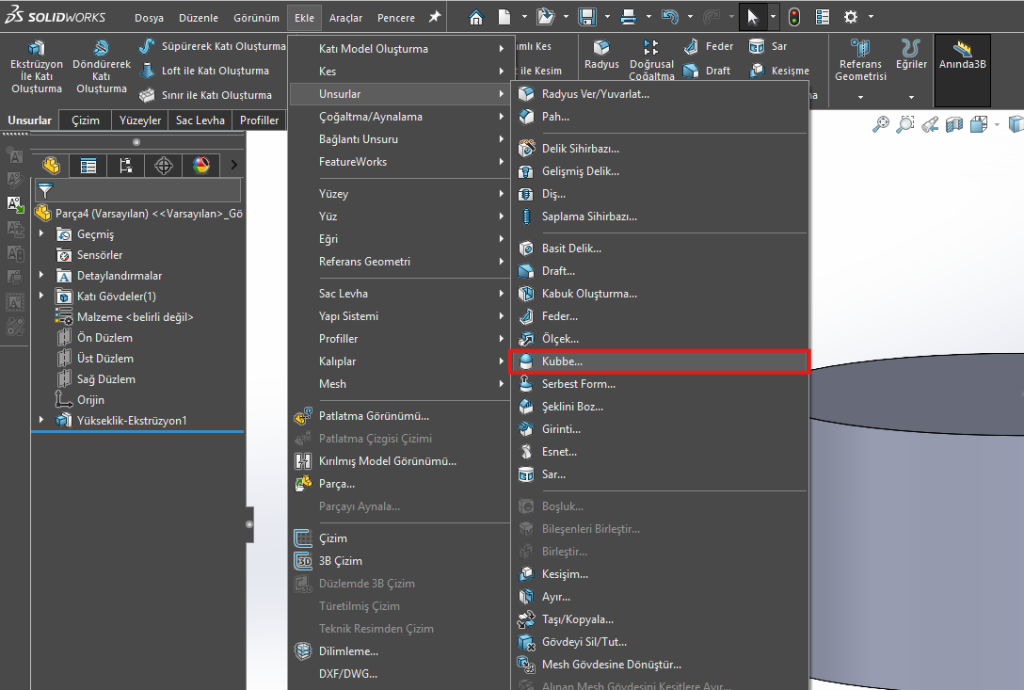Select Kubbe from the Unsurlar submenu
The height and width of the screenshot is (690, 1024).
point(562,361)
